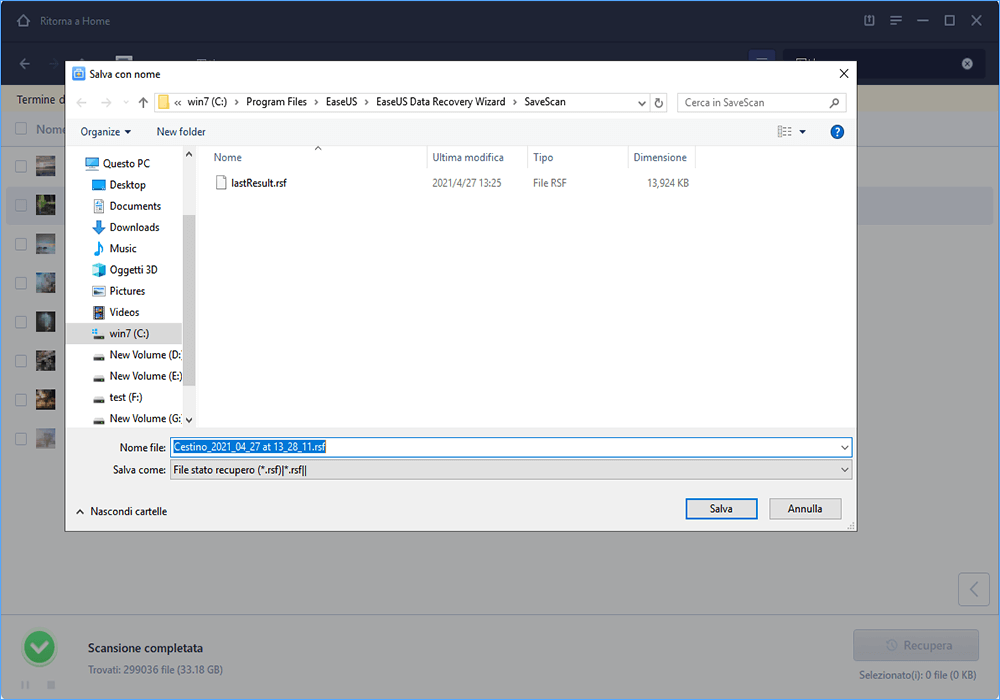Refresh the SaveScan folder listing
Image resolution: width=1000 pixels, height=700 pixels.
coord(658,103)
